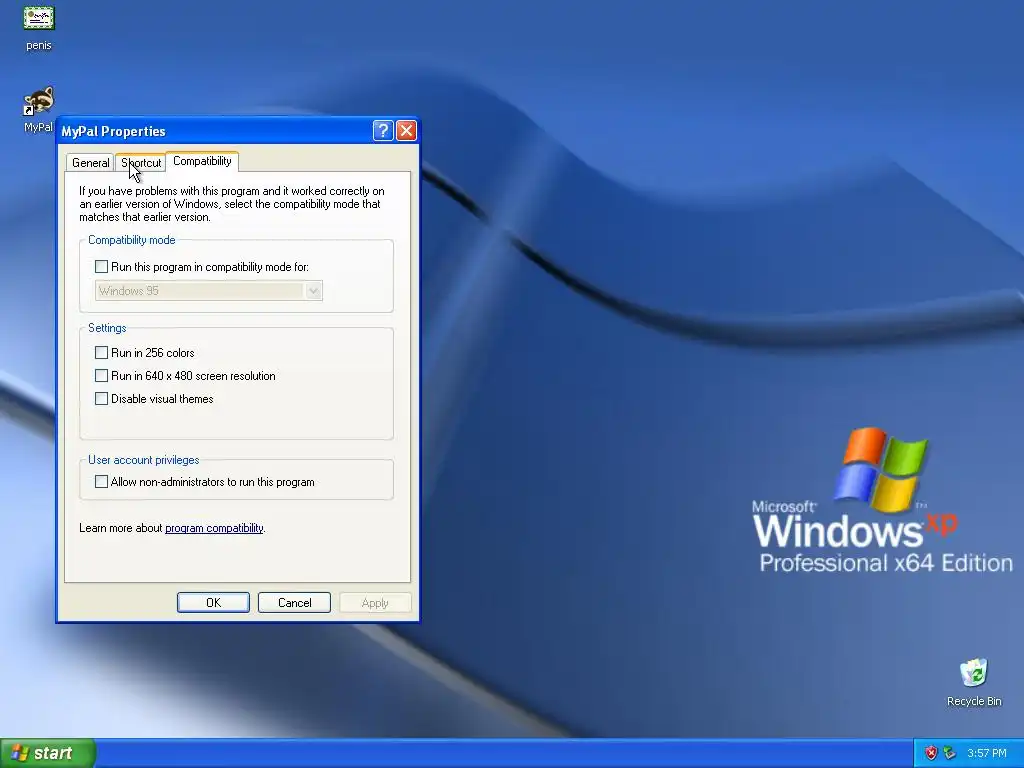This screenshot has width=1024, height=768.
Task: Click the Apply button
Action: [x=375, y=602]
